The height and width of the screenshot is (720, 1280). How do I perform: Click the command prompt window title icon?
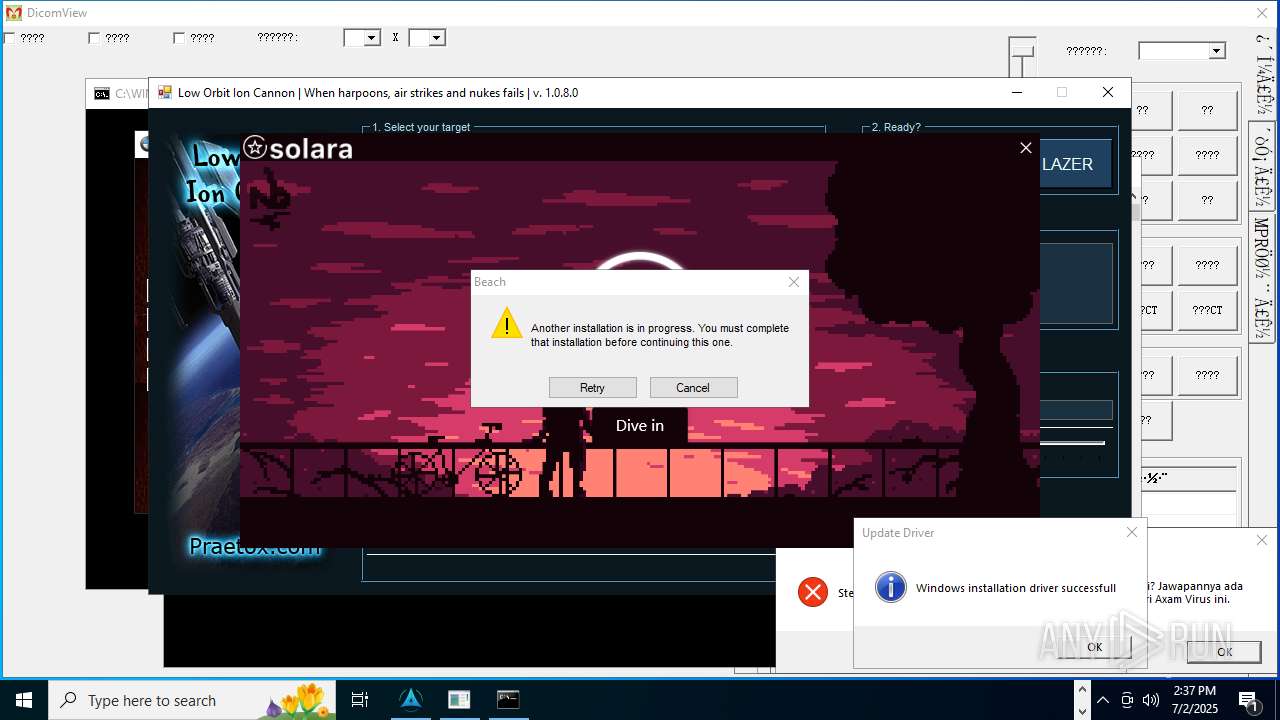pyautogui.click(x=102, y=94)
